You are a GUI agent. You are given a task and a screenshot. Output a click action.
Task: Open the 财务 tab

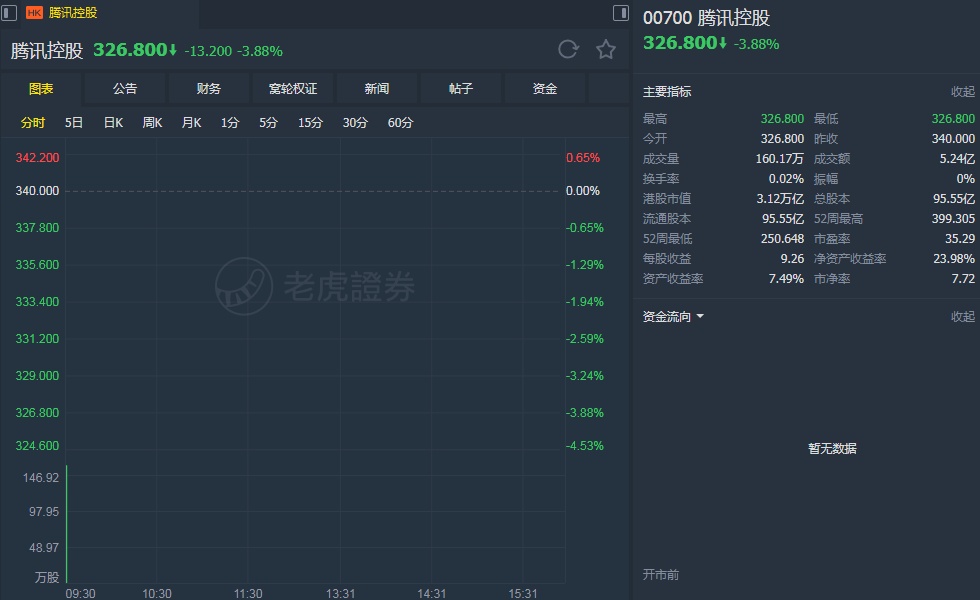click(x=209, y=89)
